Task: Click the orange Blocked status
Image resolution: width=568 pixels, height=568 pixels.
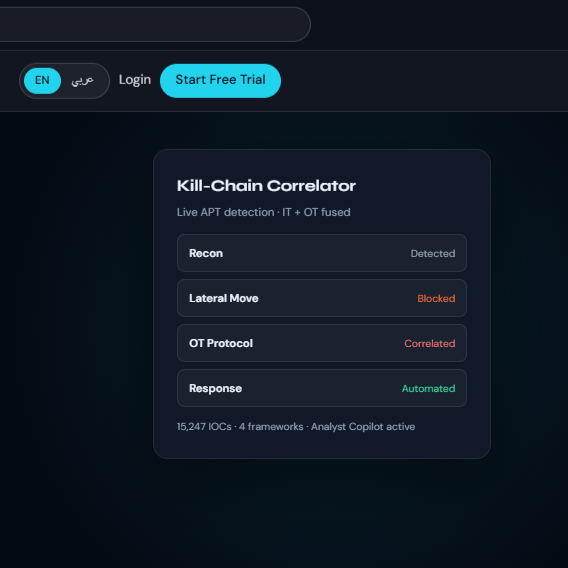Action: pyautogui.click(x=436, y=298)
